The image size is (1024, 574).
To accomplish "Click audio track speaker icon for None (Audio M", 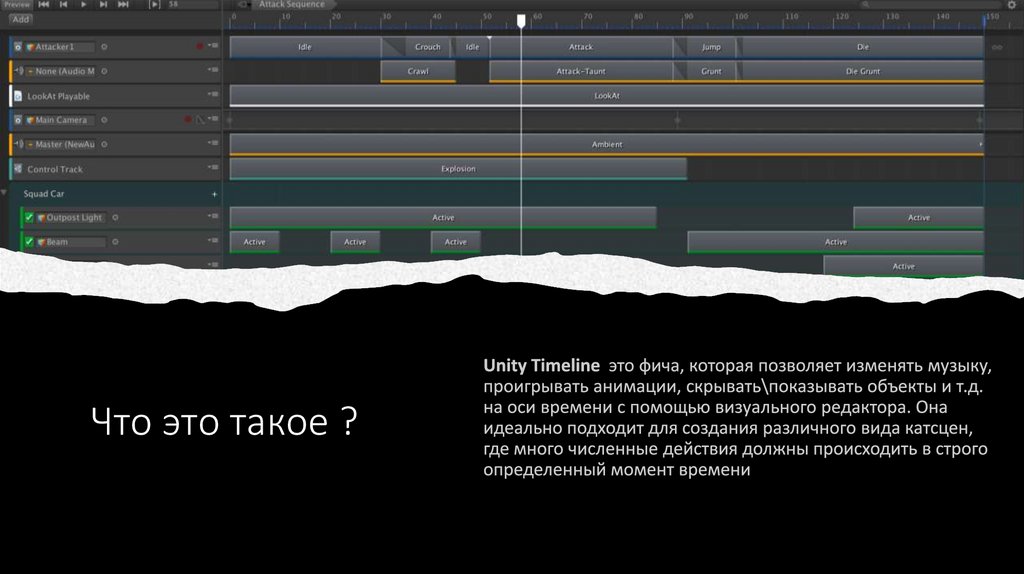I will pos(19,71).
